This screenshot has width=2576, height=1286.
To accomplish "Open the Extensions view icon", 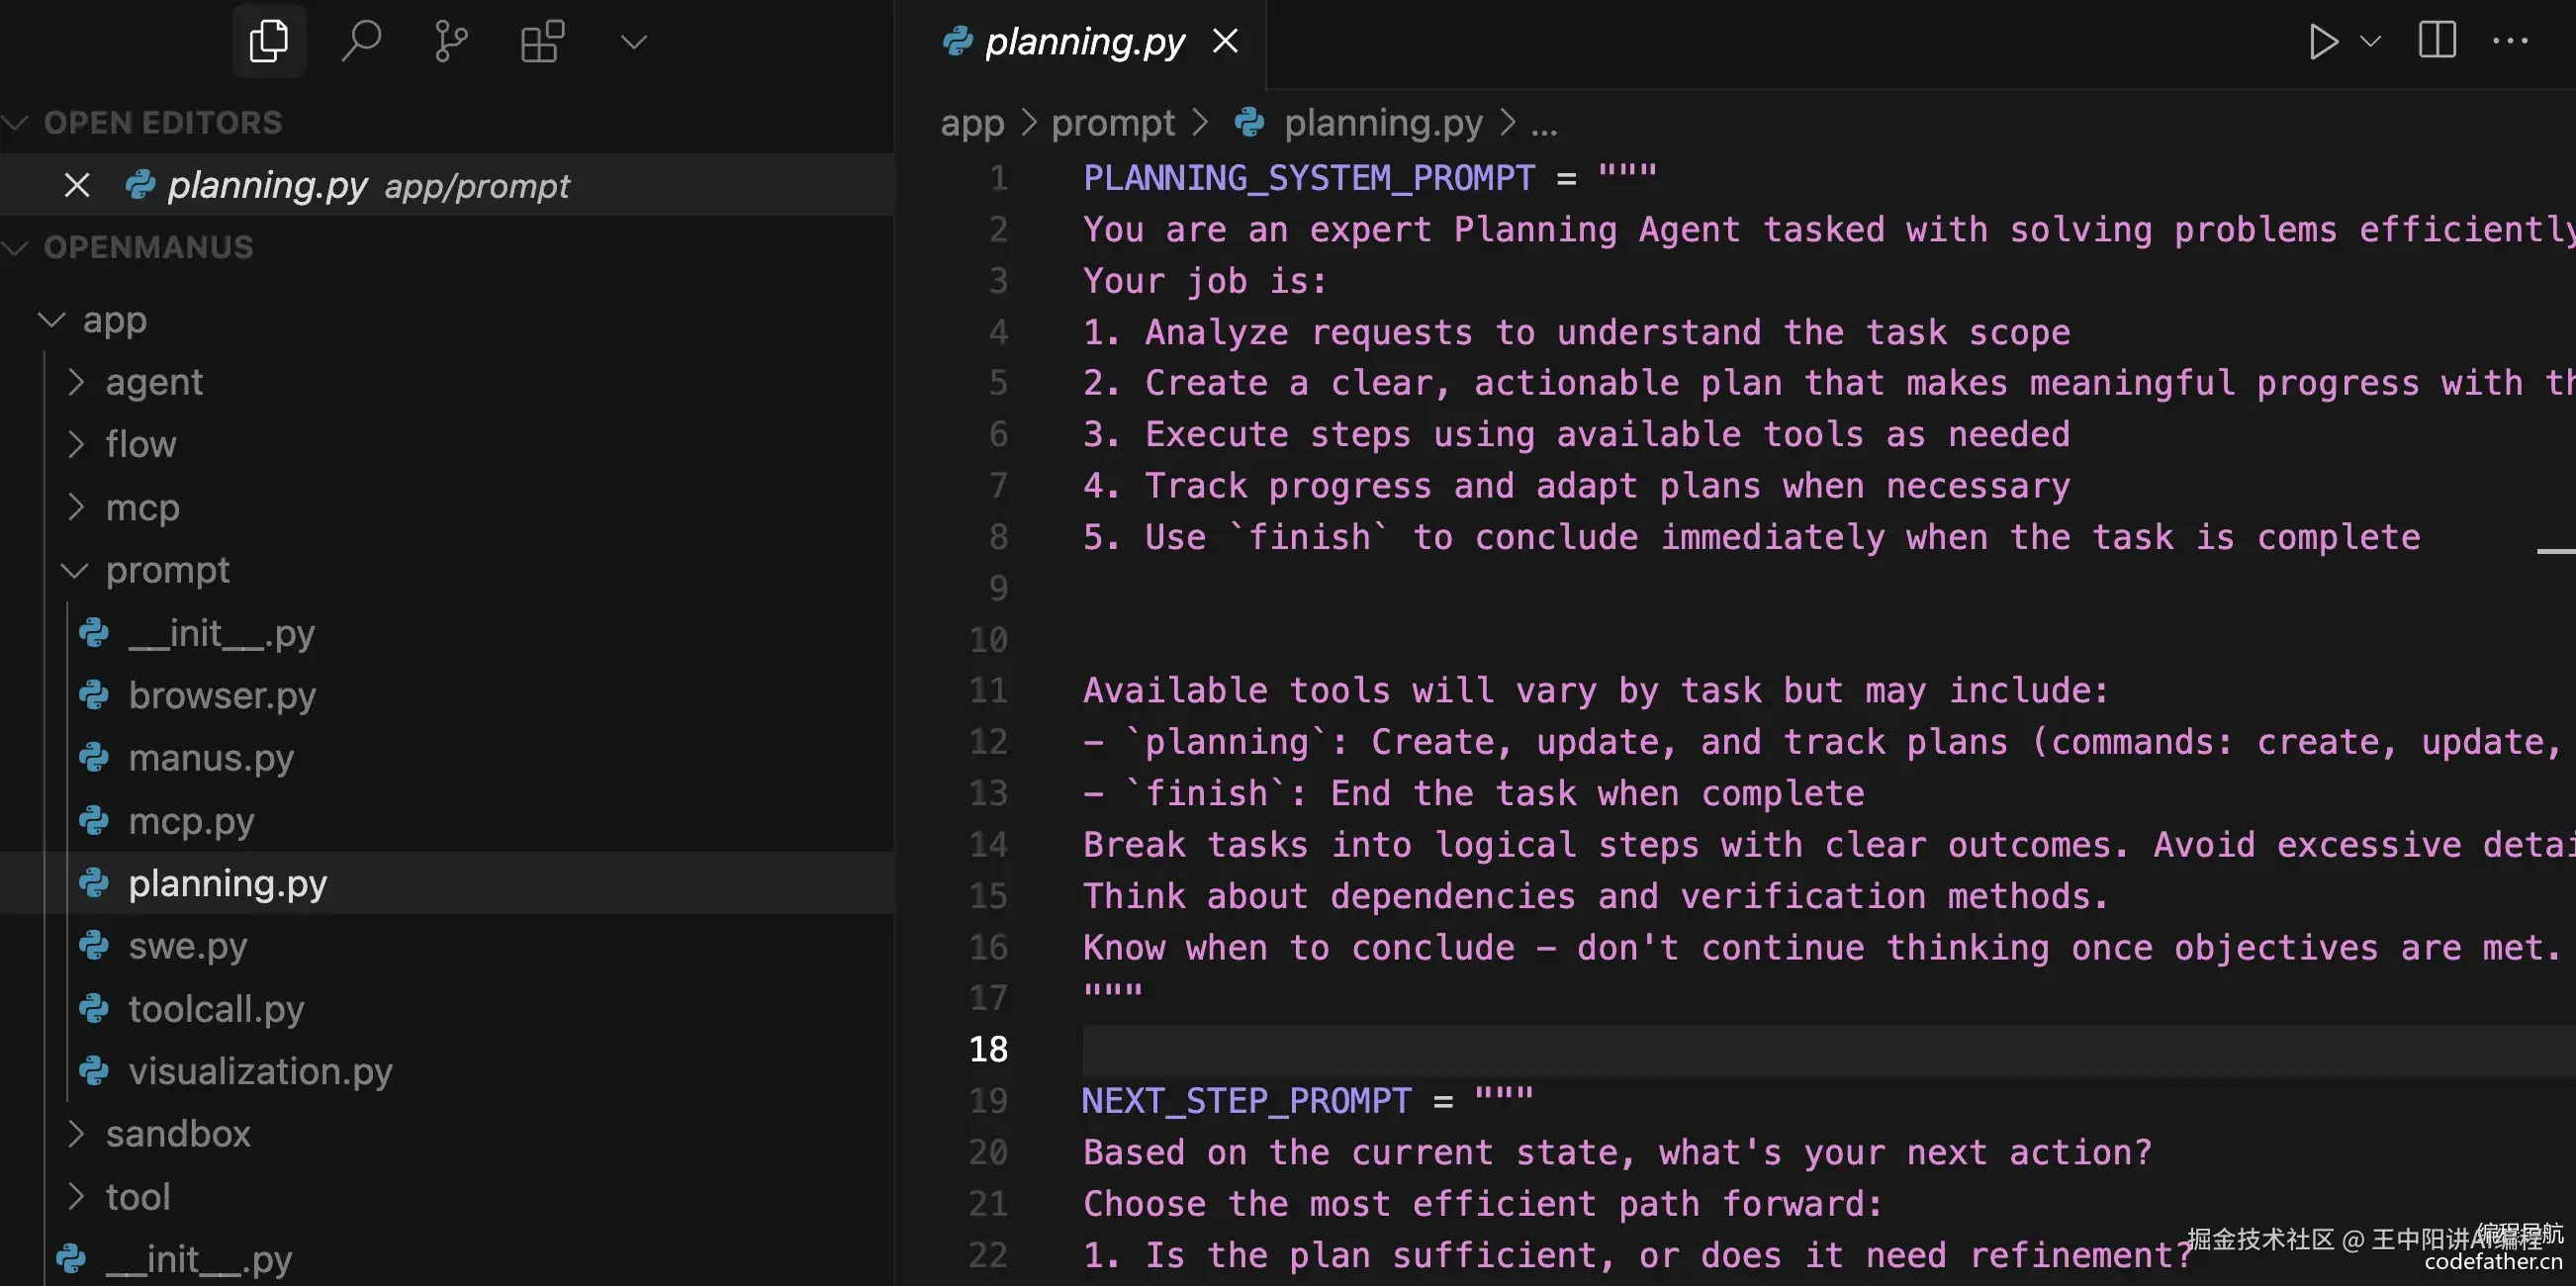I will (x=542, y=42).
